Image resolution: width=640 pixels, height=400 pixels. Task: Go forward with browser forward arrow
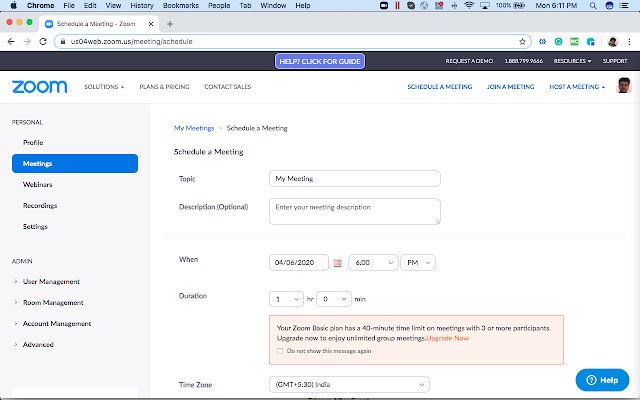(x=27, y=41)
